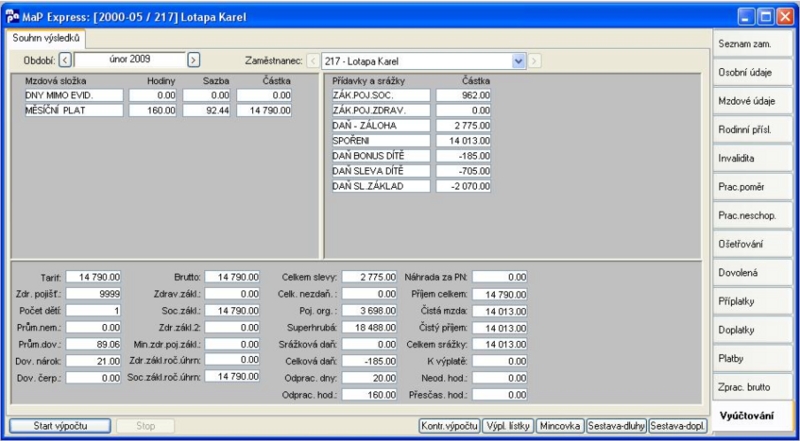This screenshot has height=441, width=800.
Task: Click the Superhrubá value field
Action: 369,327
